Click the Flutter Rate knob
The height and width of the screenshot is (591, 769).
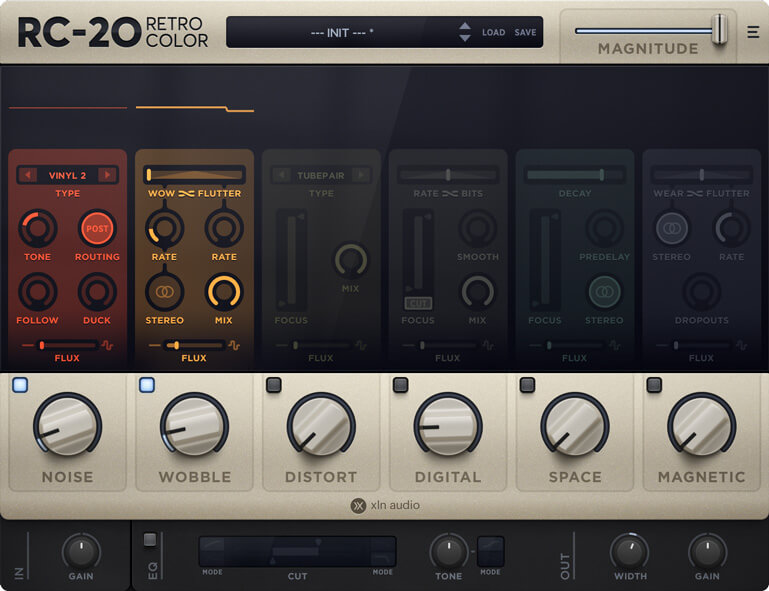tap(224, 228)
